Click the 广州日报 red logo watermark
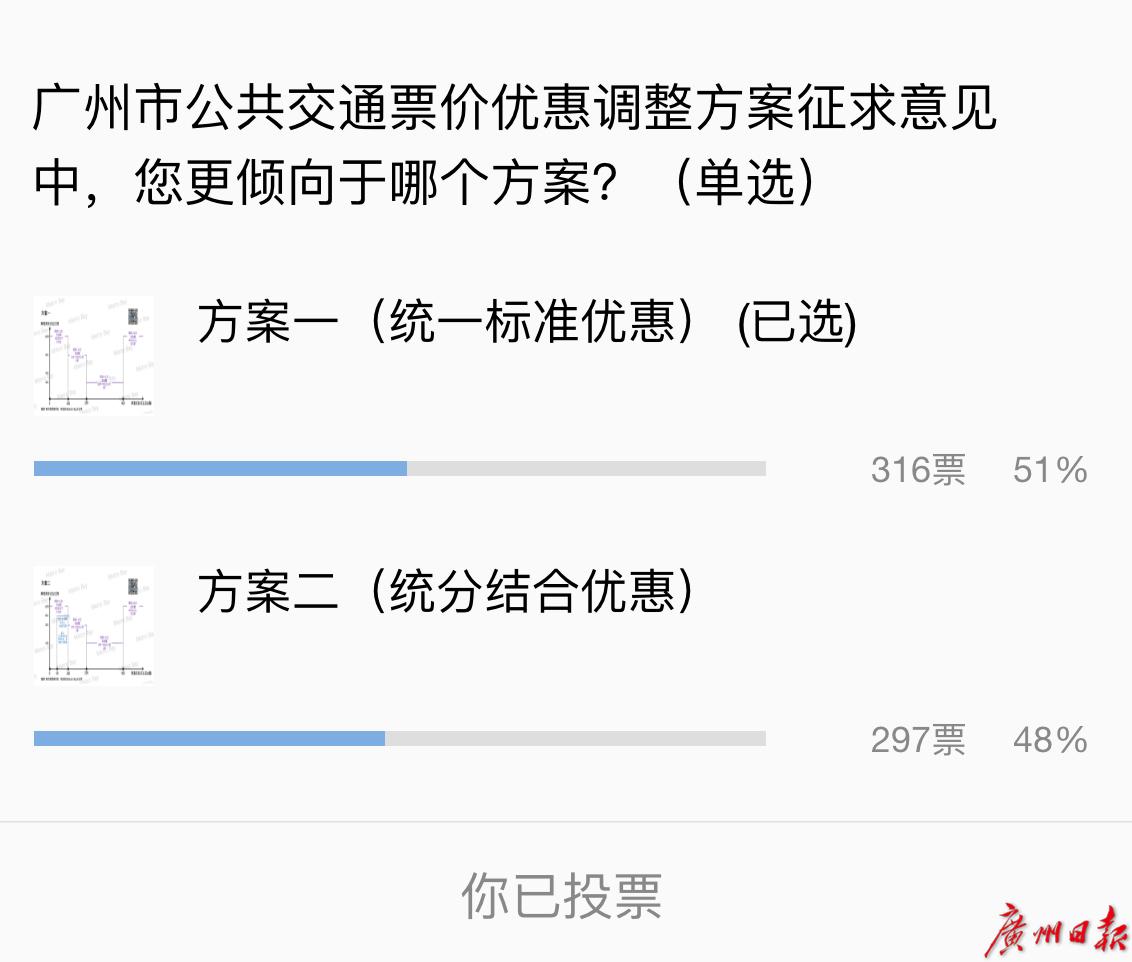 tap(1054, 933)
